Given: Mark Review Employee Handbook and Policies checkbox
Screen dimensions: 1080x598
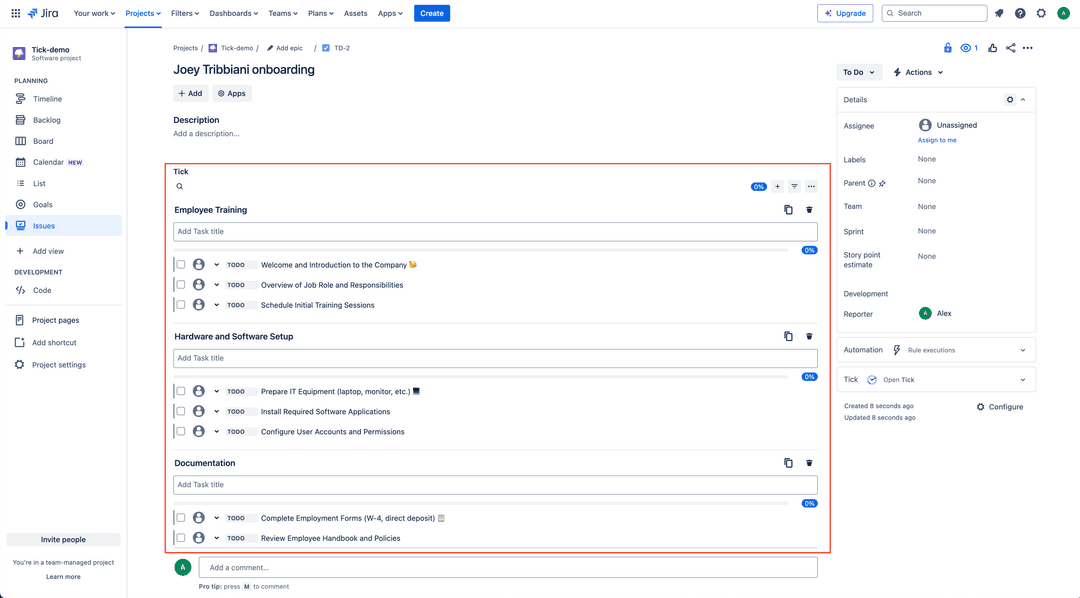Looking at the screenshot, I should tap(181, 538).
